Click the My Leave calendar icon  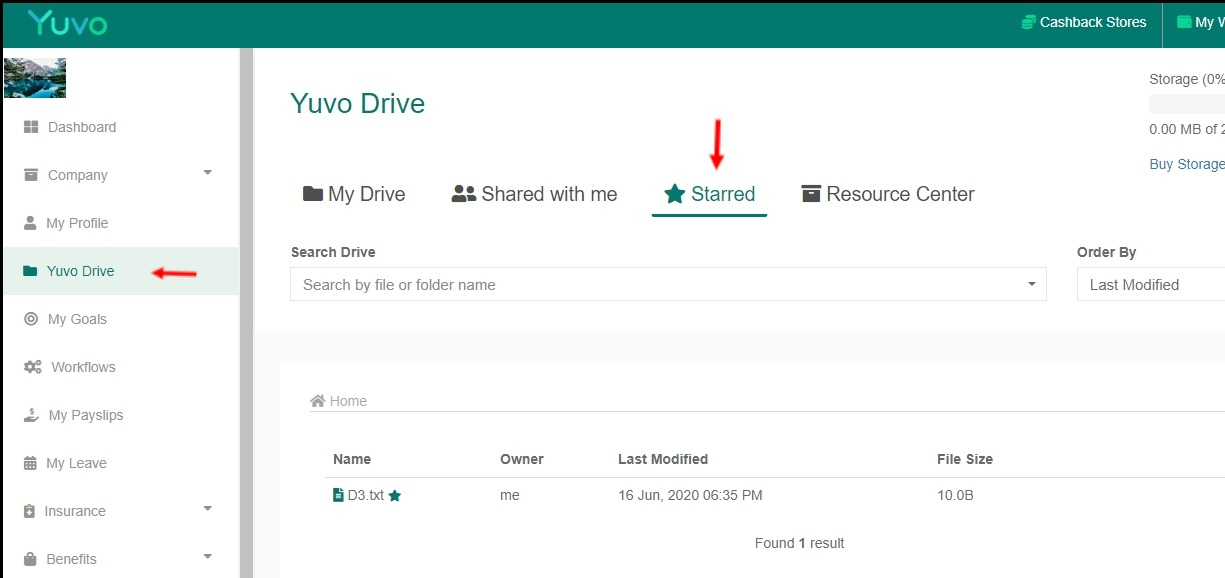click(x=29, y=463)
